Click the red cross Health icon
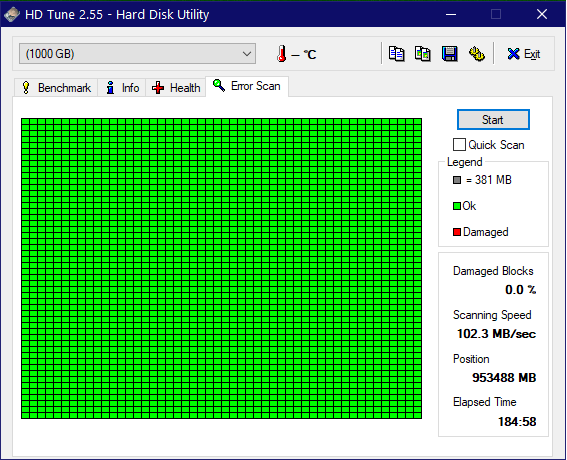567x460 pixels. pos(158,88)
